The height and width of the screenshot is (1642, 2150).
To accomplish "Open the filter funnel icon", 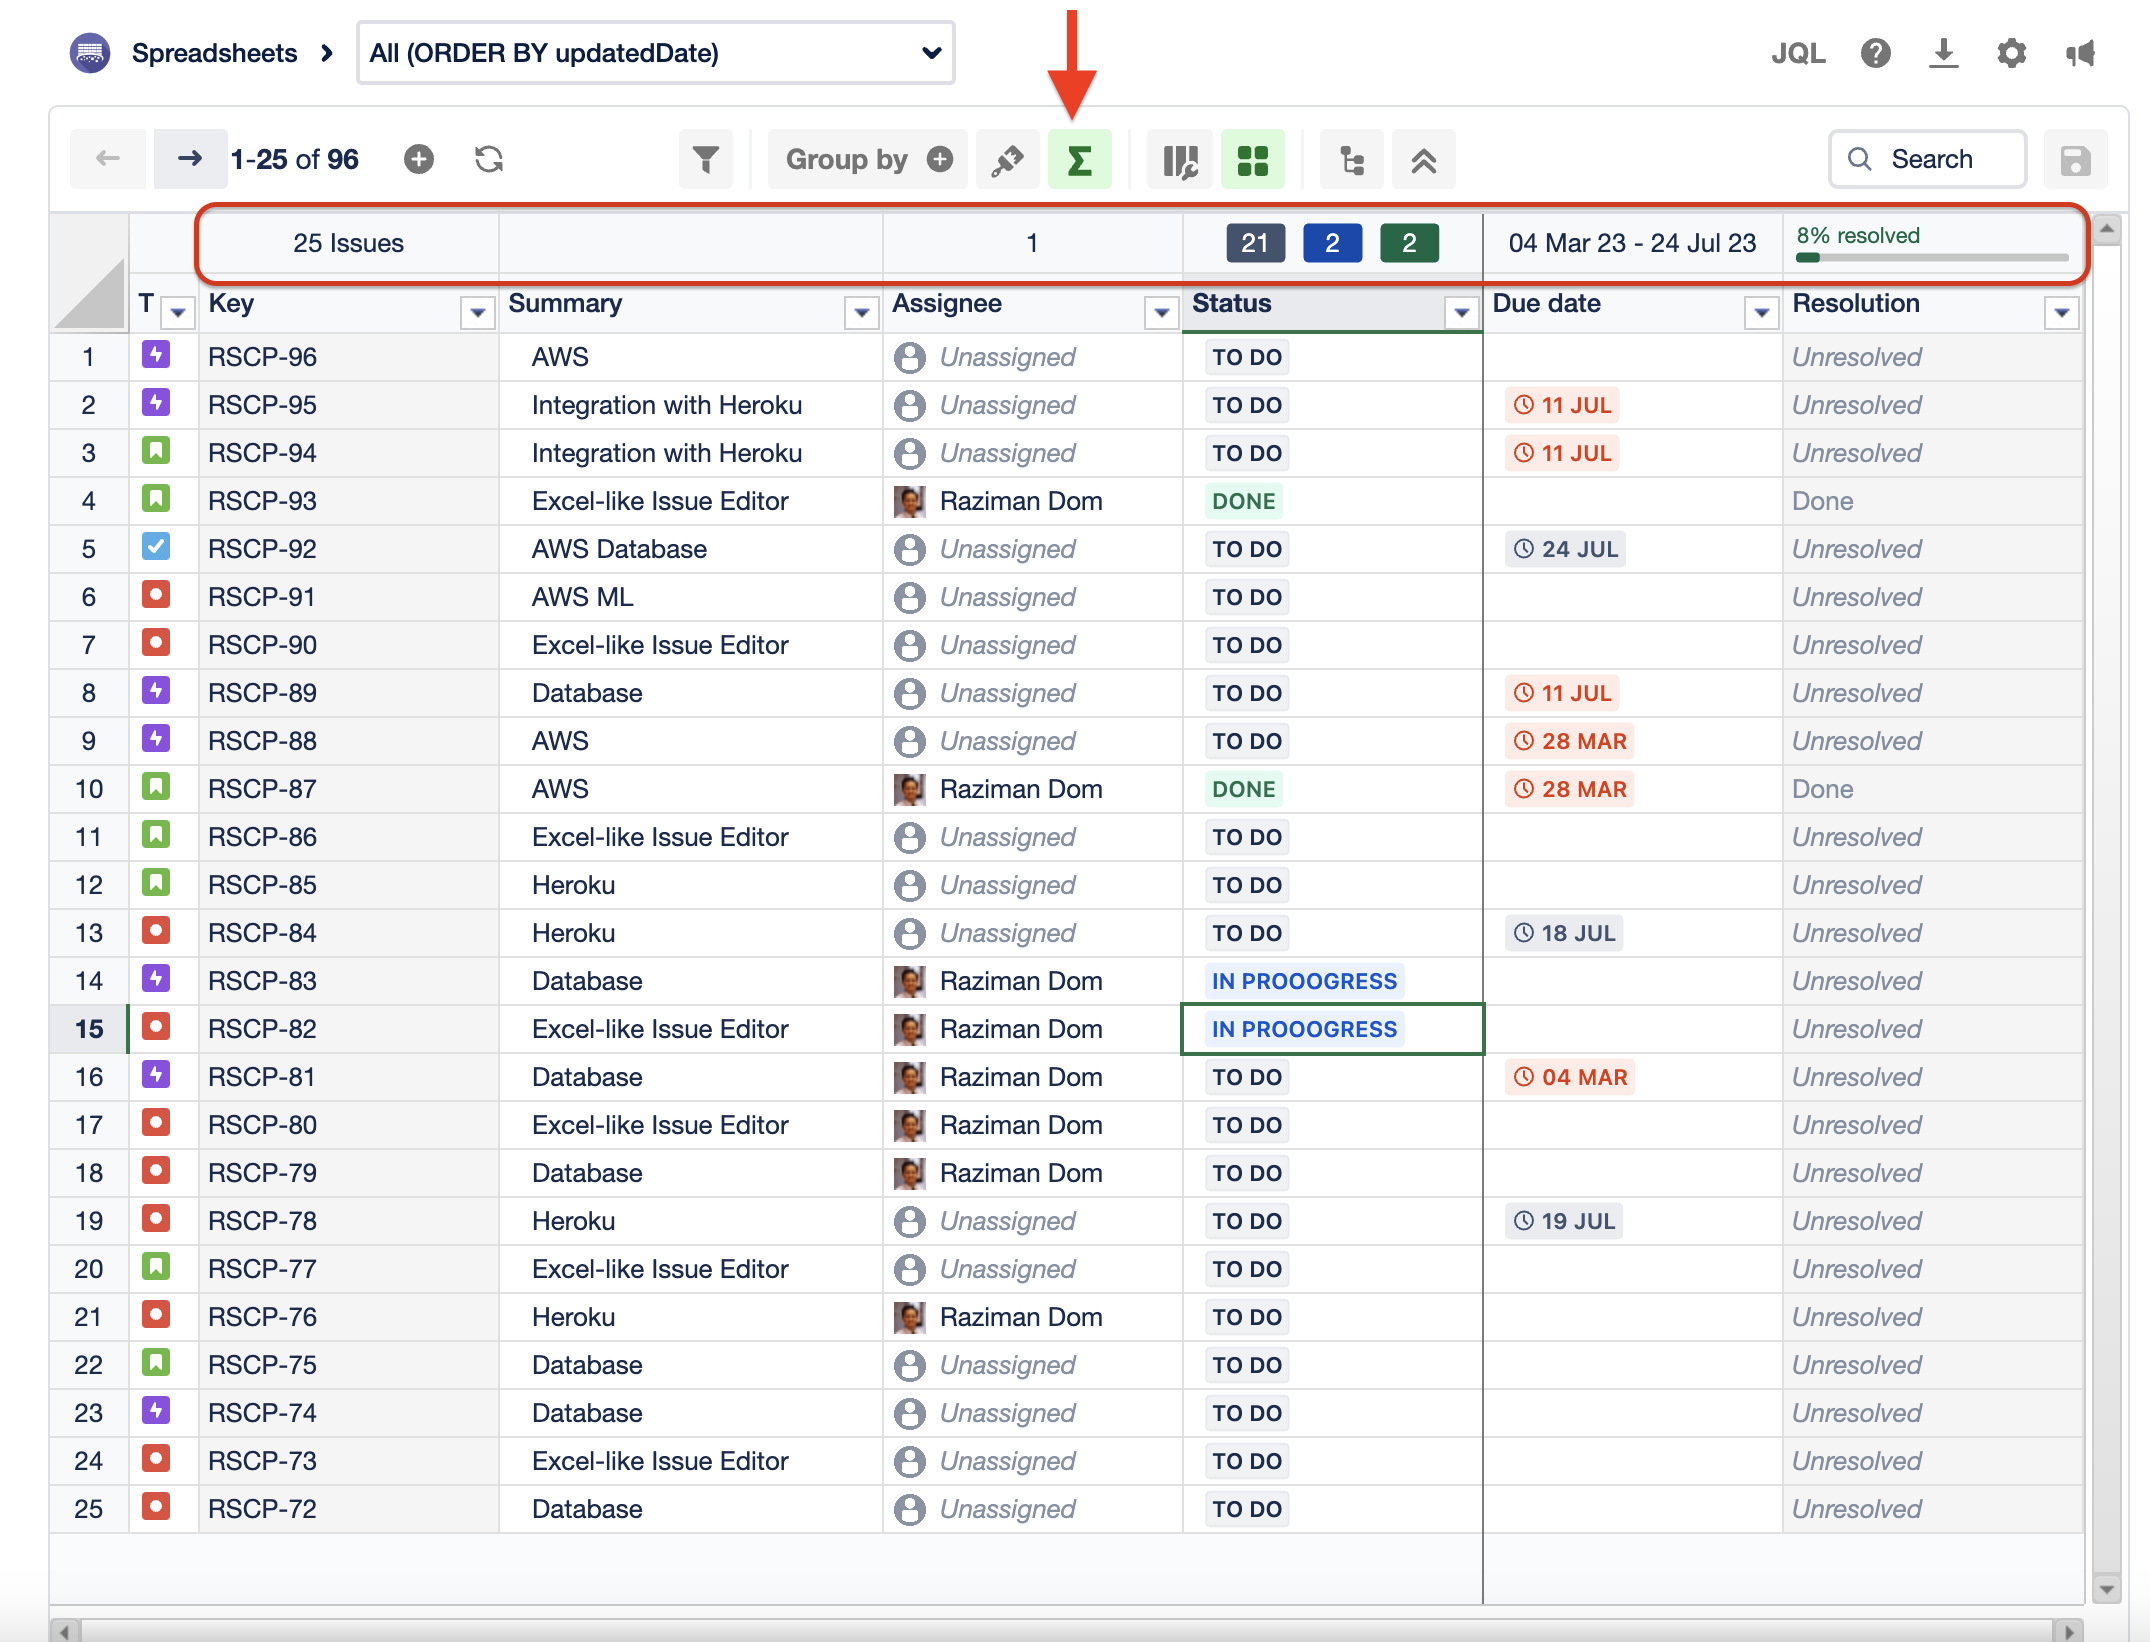I will [x=705, y=160].
